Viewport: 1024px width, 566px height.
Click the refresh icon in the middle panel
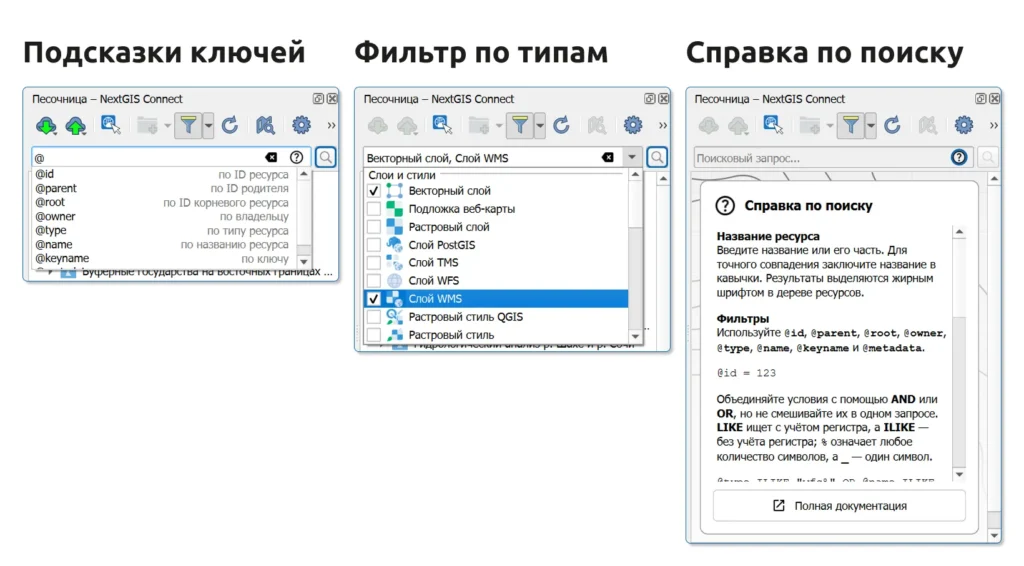point(562,125)
